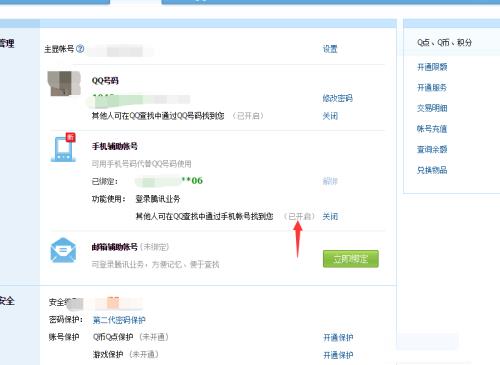The image size is (500, 365).
Task: Open 兑换物品 in the side panel
Action: tap(432, 170)
